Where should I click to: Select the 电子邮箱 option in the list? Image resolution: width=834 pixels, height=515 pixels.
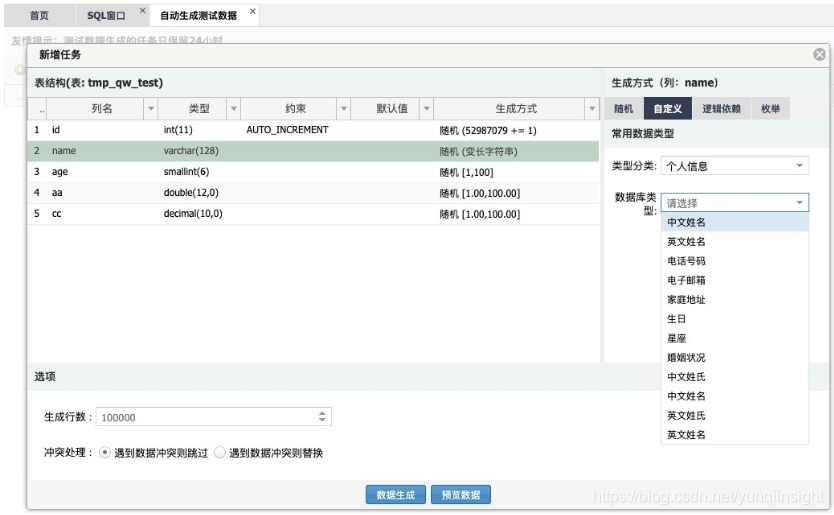tap(735, 280)
